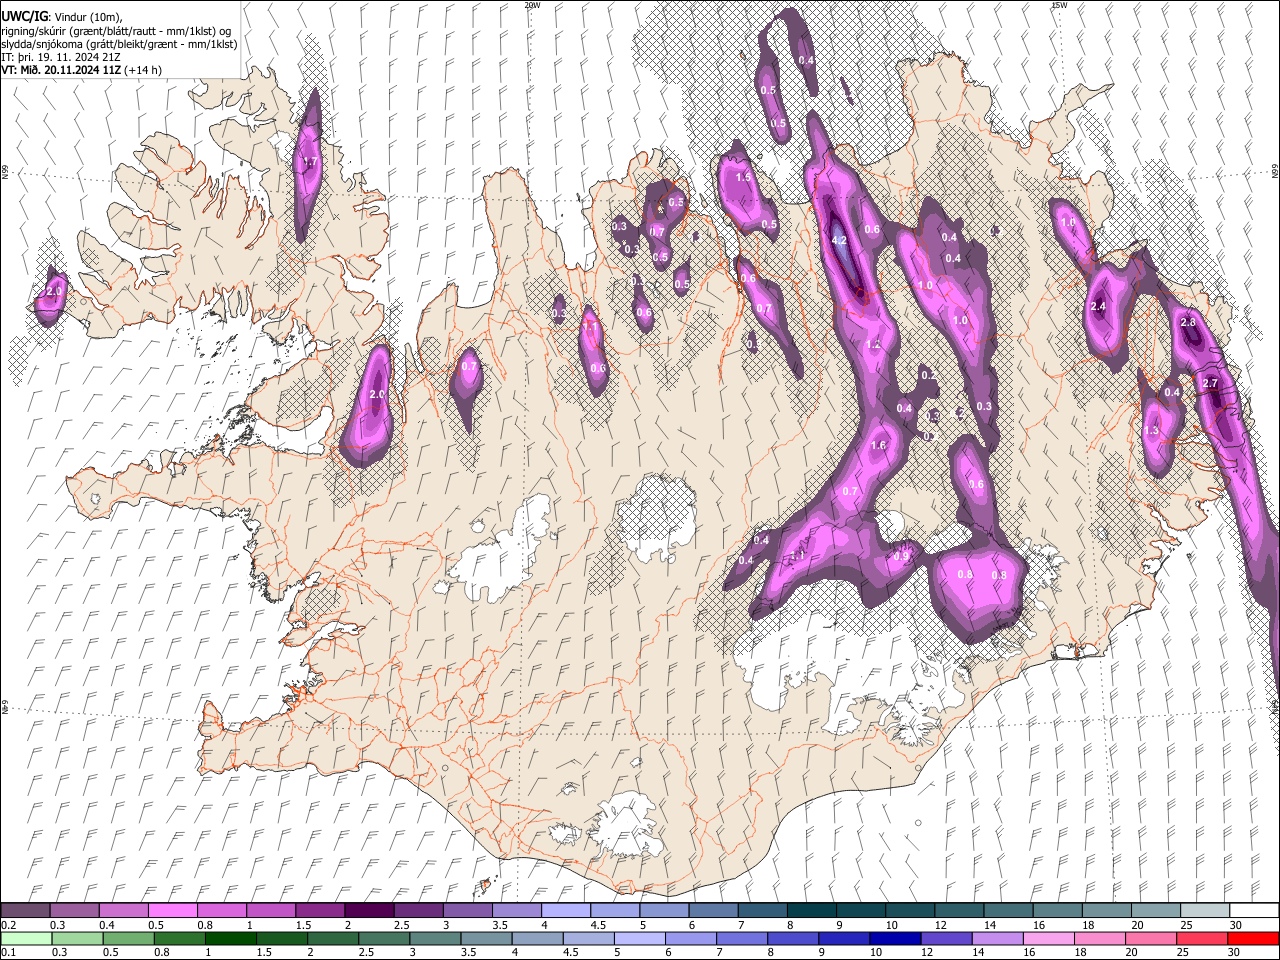Click the '15W' longitude label
Screen dimensions: 1280x960
[x=1059, y=5]
